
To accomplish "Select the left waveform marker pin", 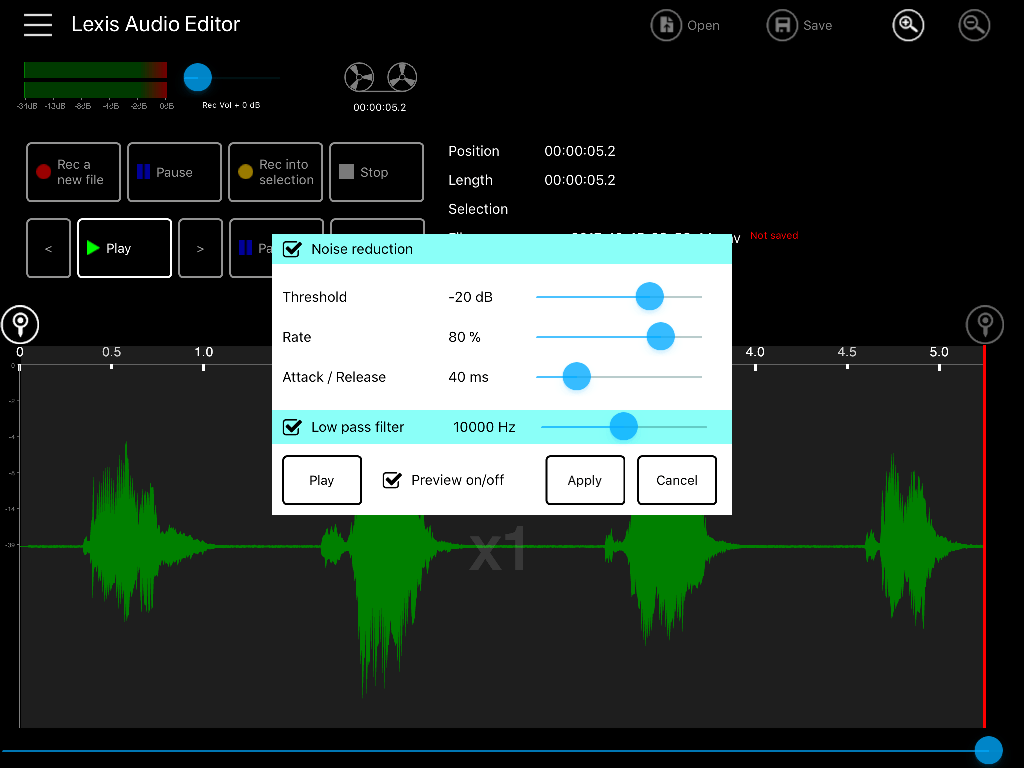I will pyautogui.click(x=20, y=324).
